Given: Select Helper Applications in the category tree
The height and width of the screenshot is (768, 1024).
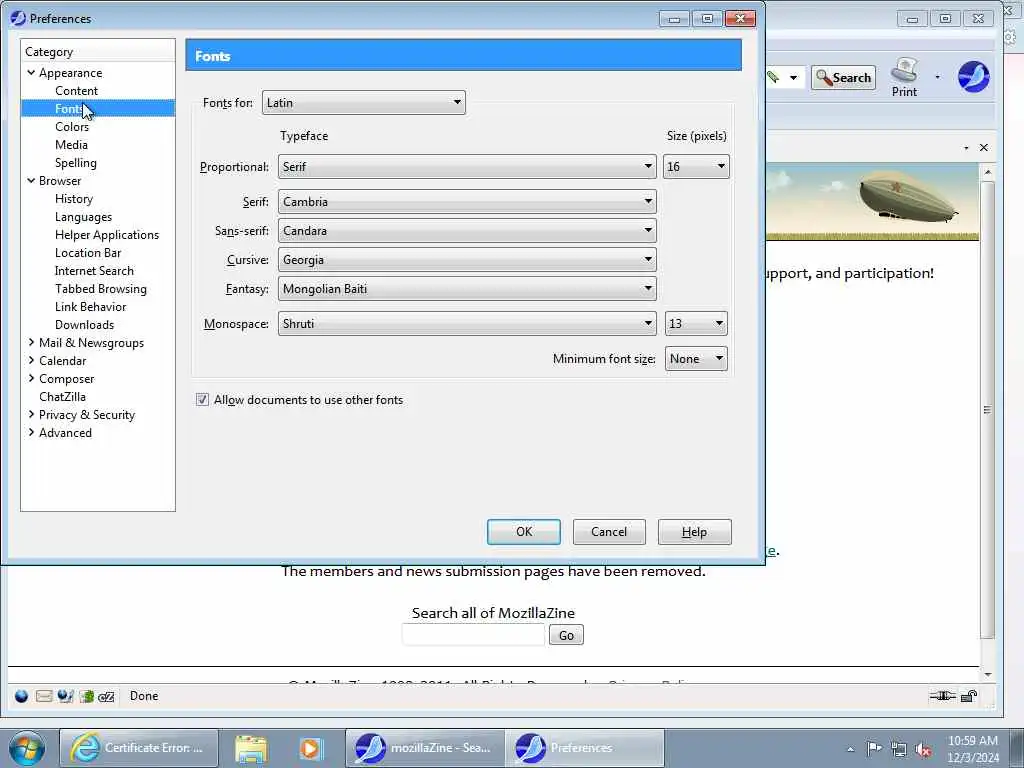Looking at the screenshot, I should (x=107, y=235).
